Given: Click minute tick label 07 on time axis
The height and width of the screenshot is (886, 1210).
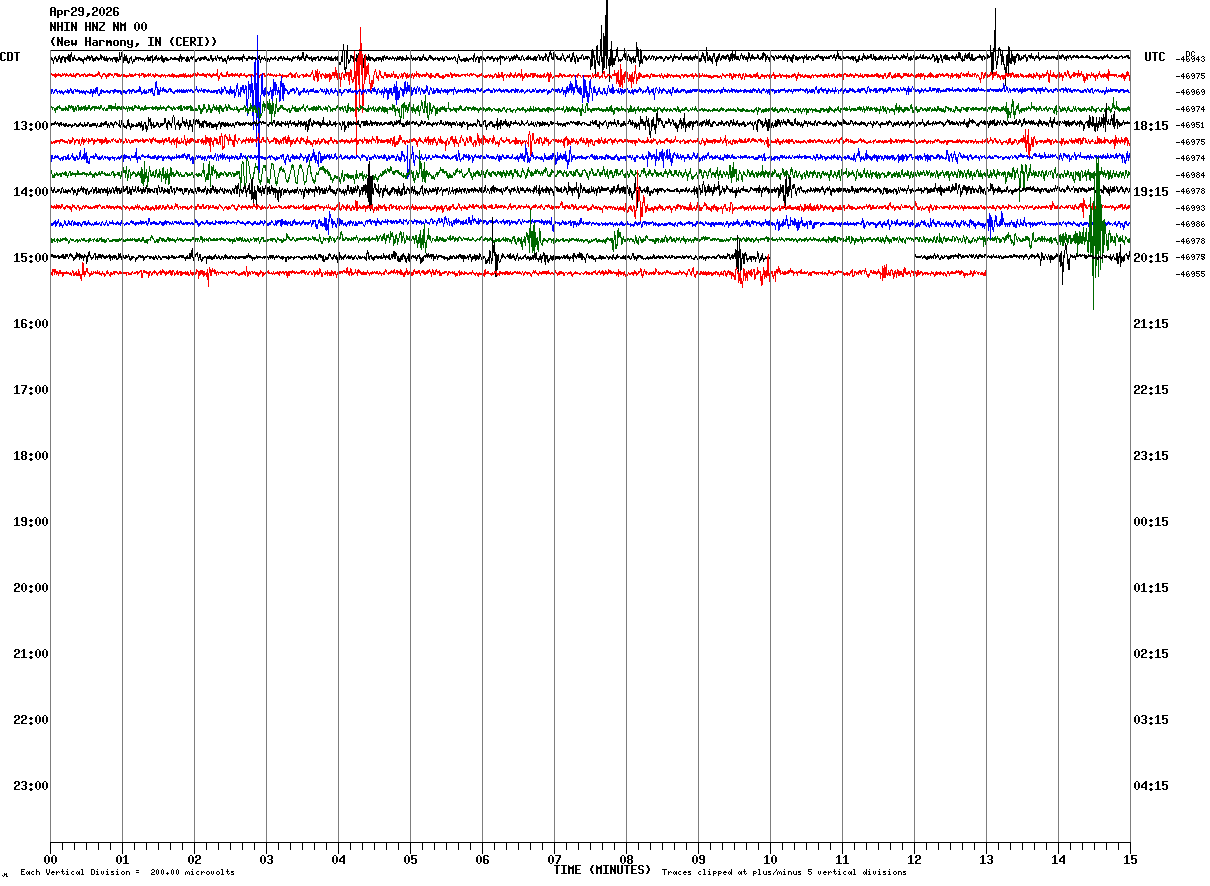Looking at the screenshot, I should (554, 859).
